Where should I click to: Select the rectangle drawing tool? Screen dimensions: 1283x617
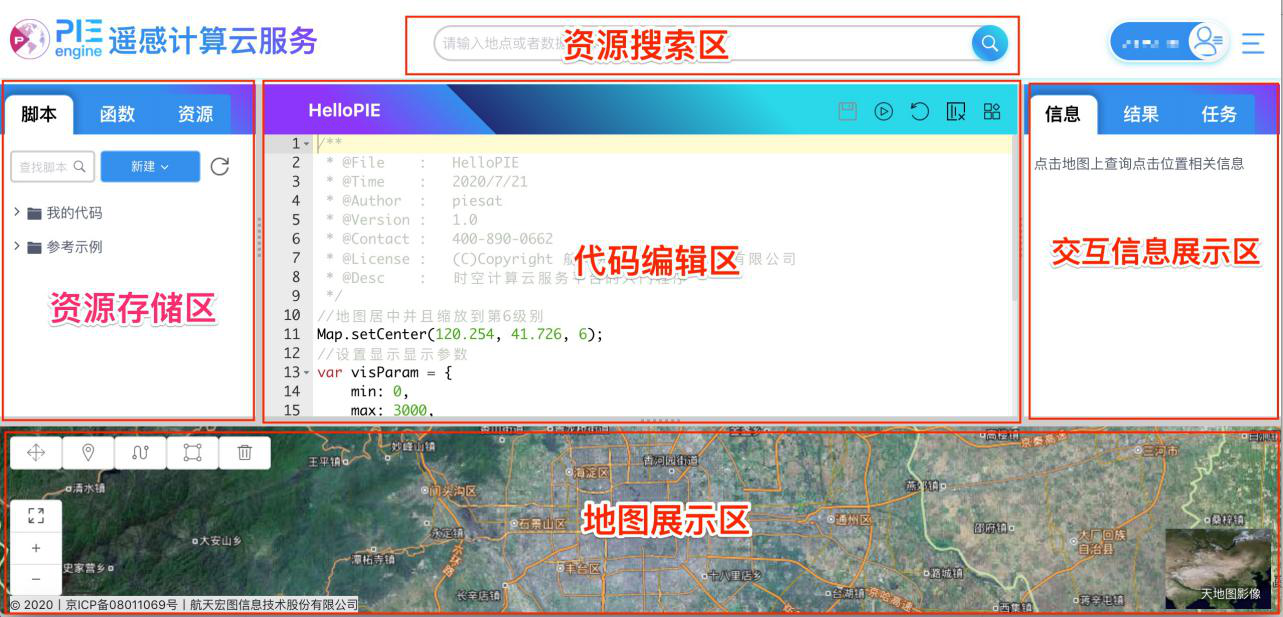pos(192,453)
